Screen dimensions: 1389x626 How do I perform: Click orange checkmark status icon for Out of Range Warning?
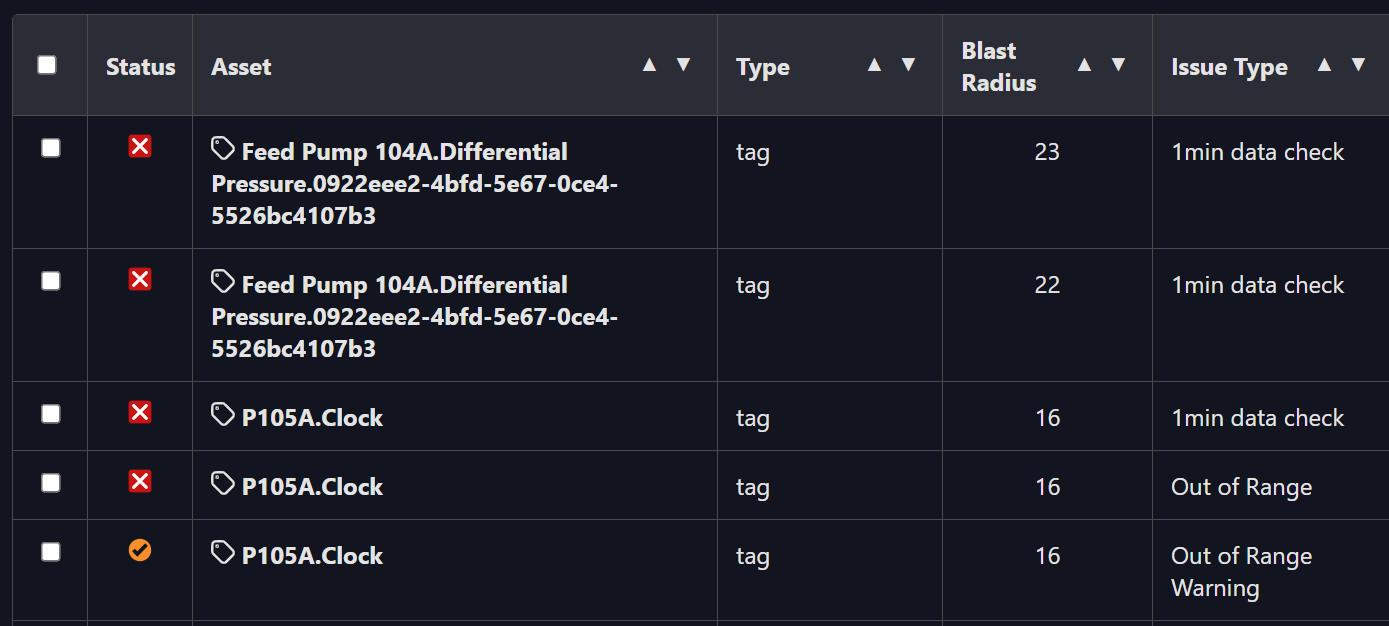(x=140, y=549)
